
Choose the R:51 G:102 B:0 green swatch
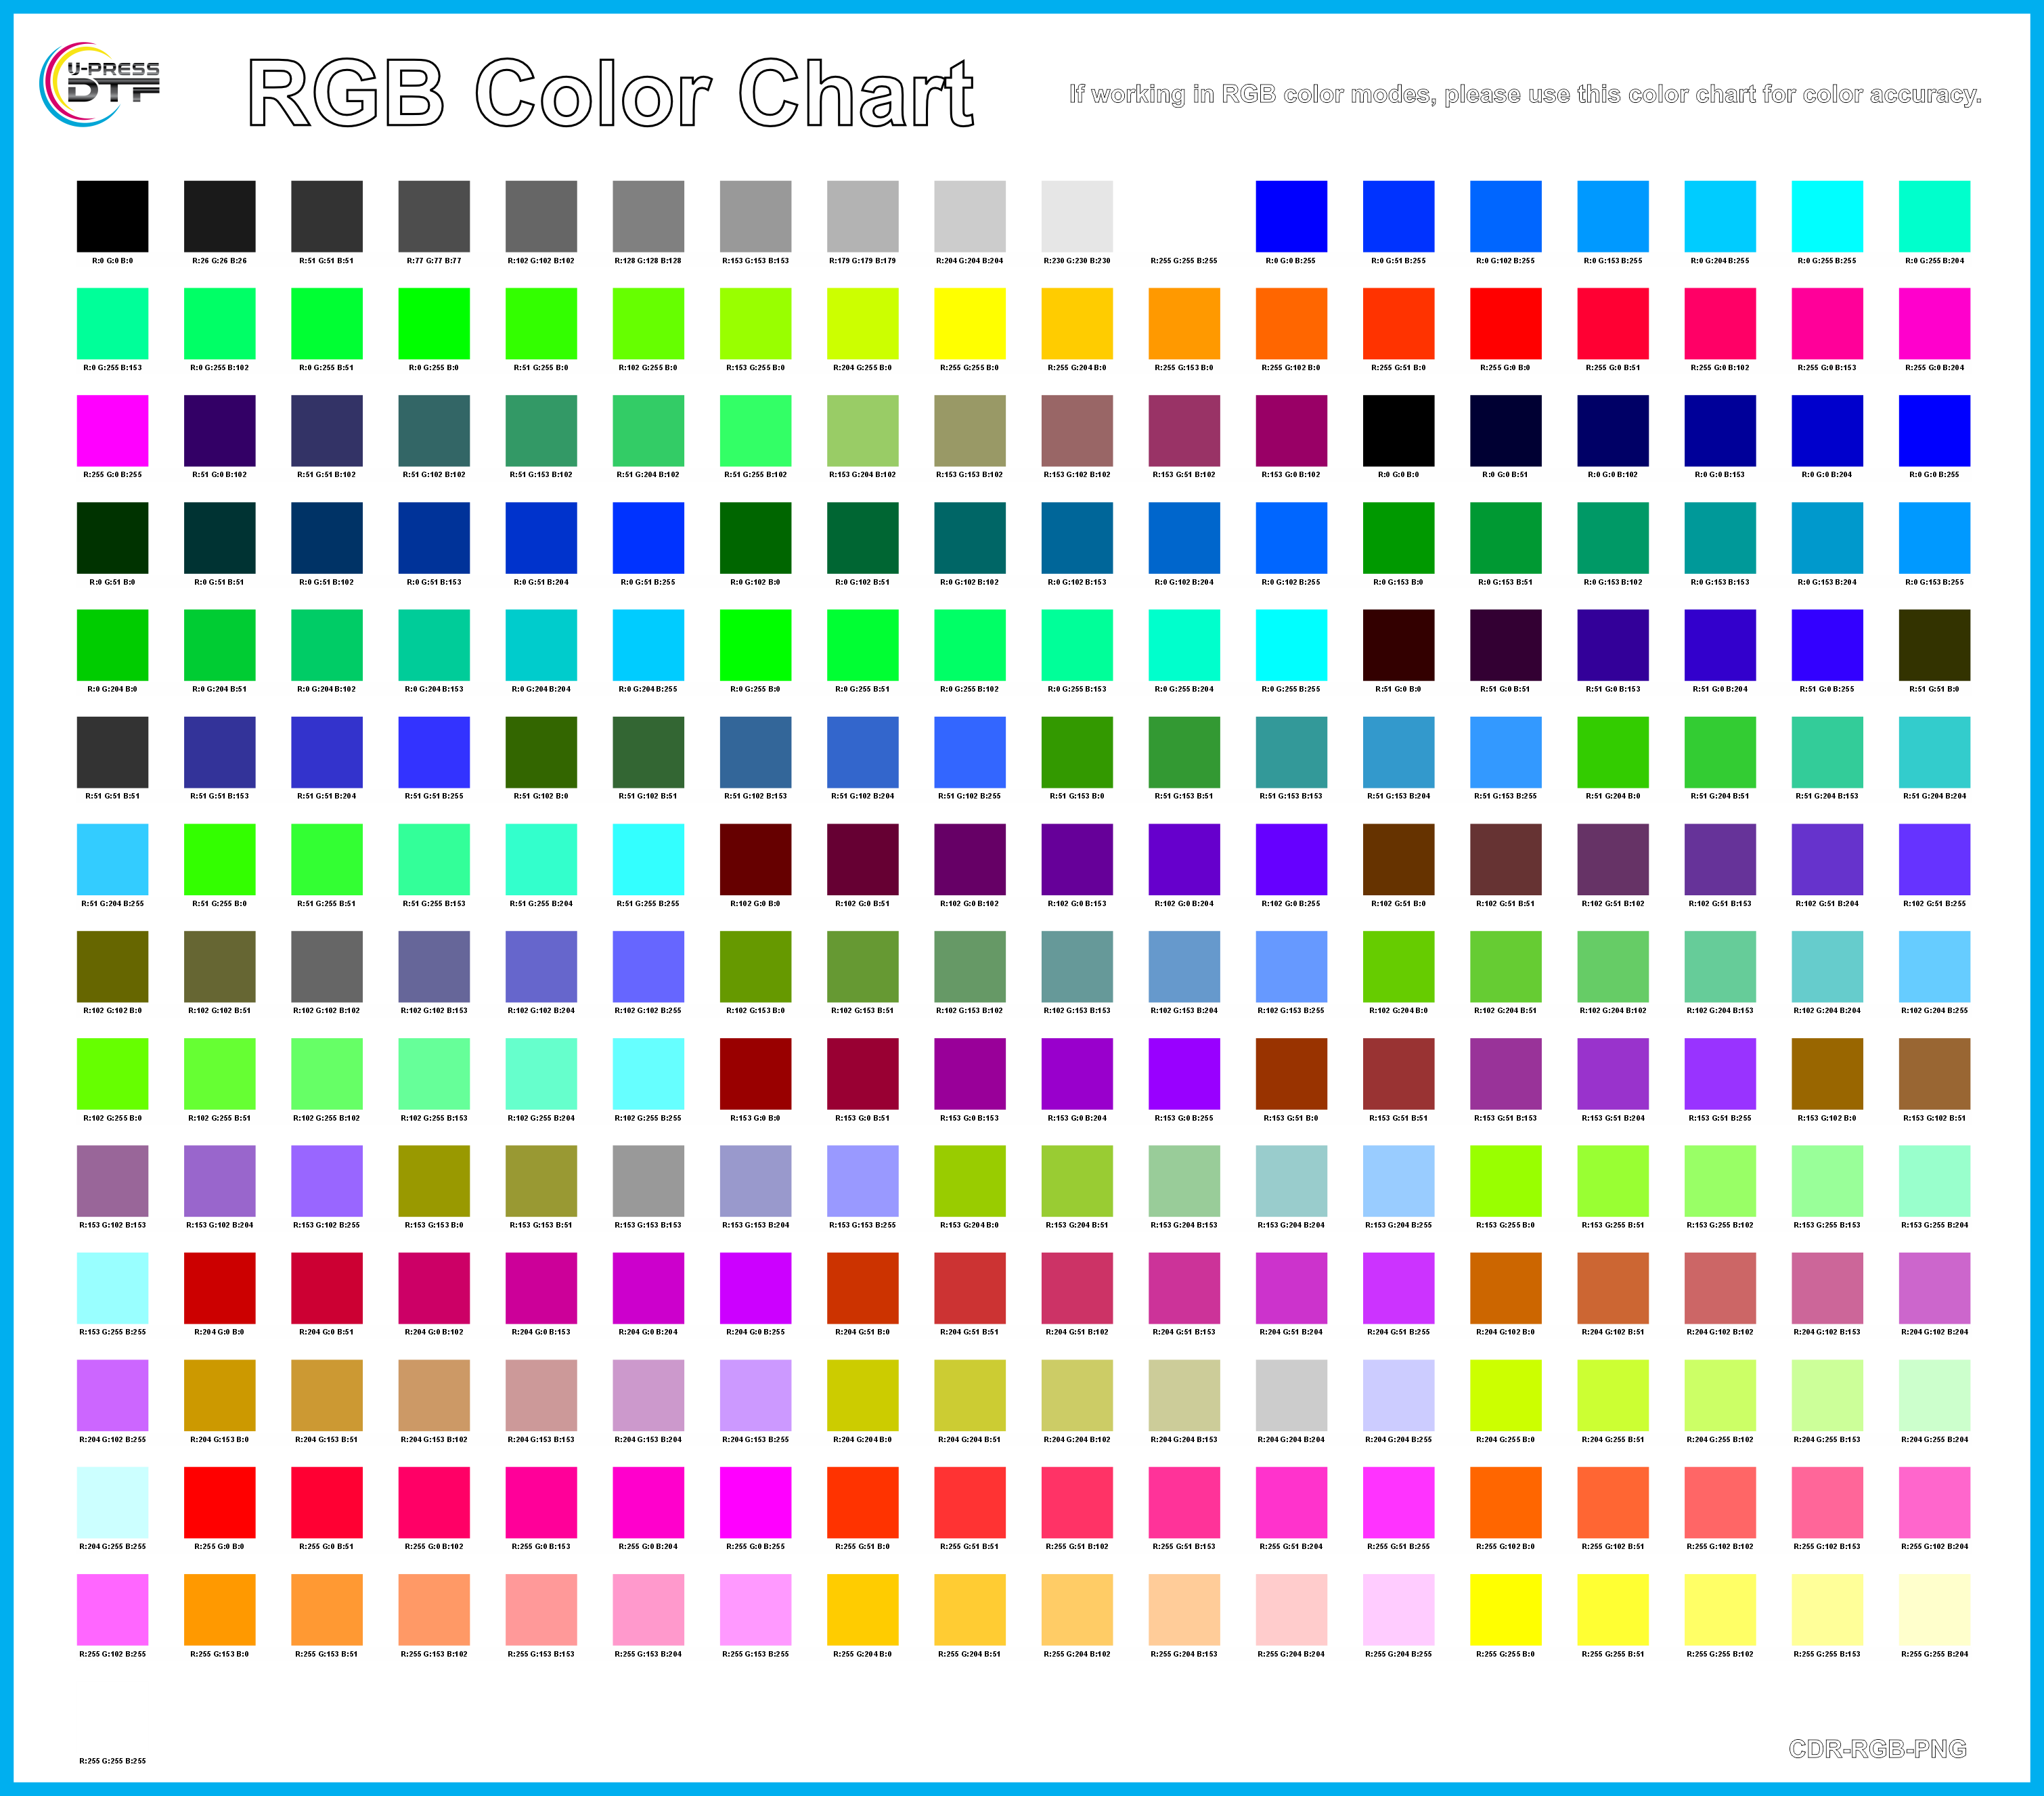tap(541, 752)
